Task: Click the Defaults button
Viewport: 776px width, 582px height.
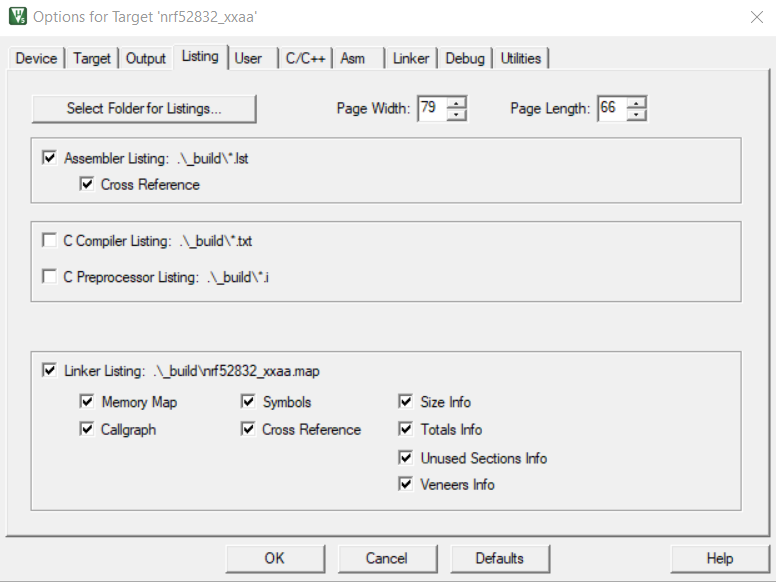Action: [500, 559]
